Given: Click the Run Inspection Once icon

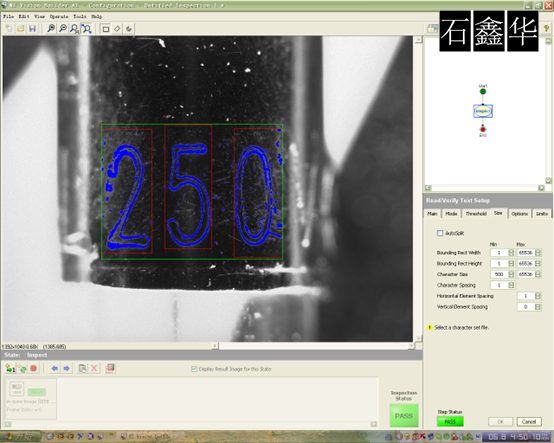Looking at the screenshot, I should (x=10, y=368).
